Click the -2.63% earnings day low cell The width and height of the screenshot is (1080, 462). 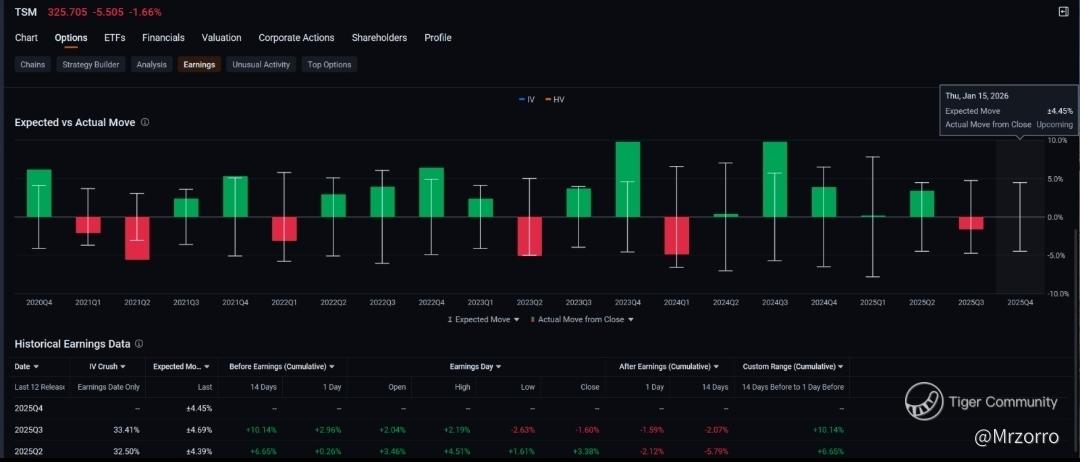coord(523,430)
